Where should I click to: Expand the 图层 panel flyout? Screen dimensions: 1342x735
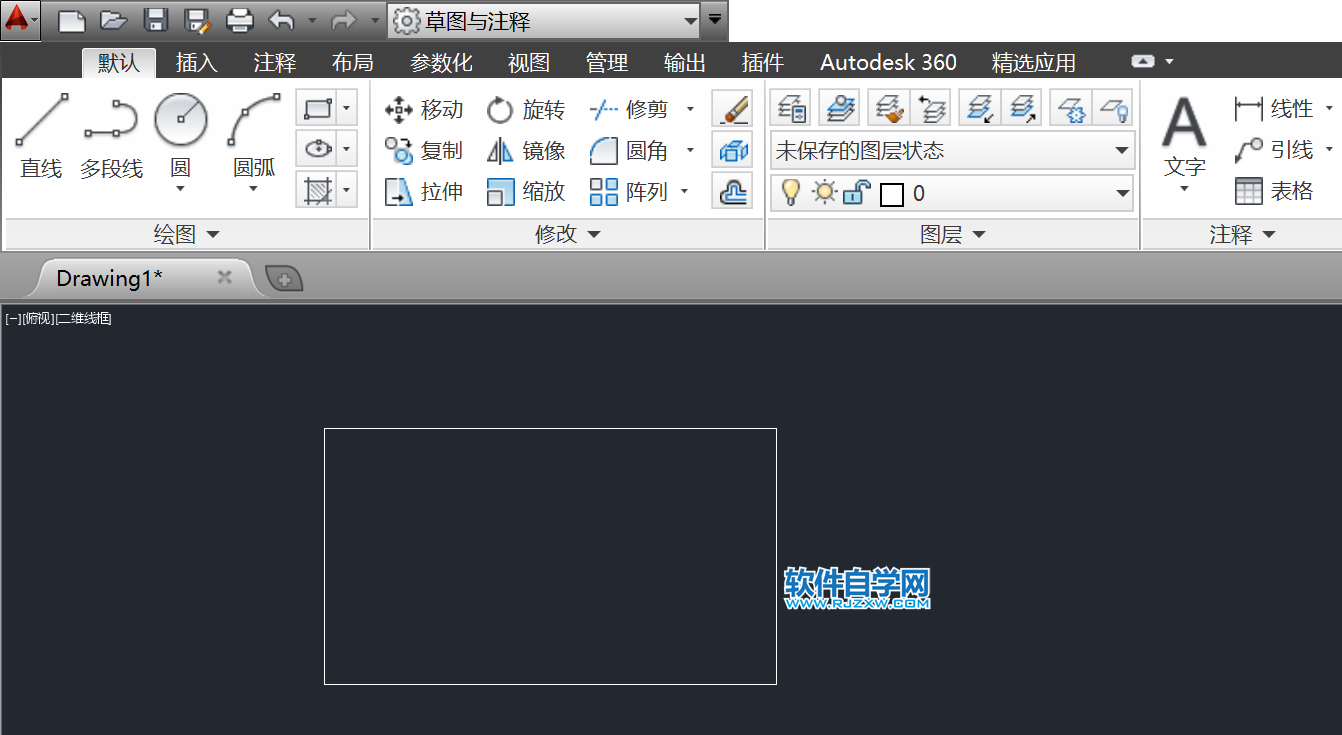tap(952, 235)
